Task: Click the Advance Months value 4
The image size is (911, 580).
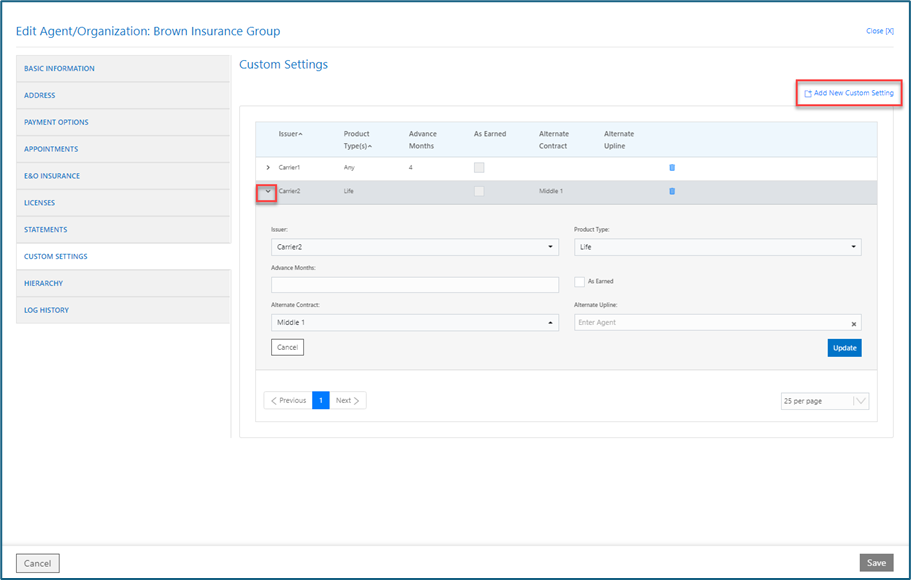Action: click(411, 167)
